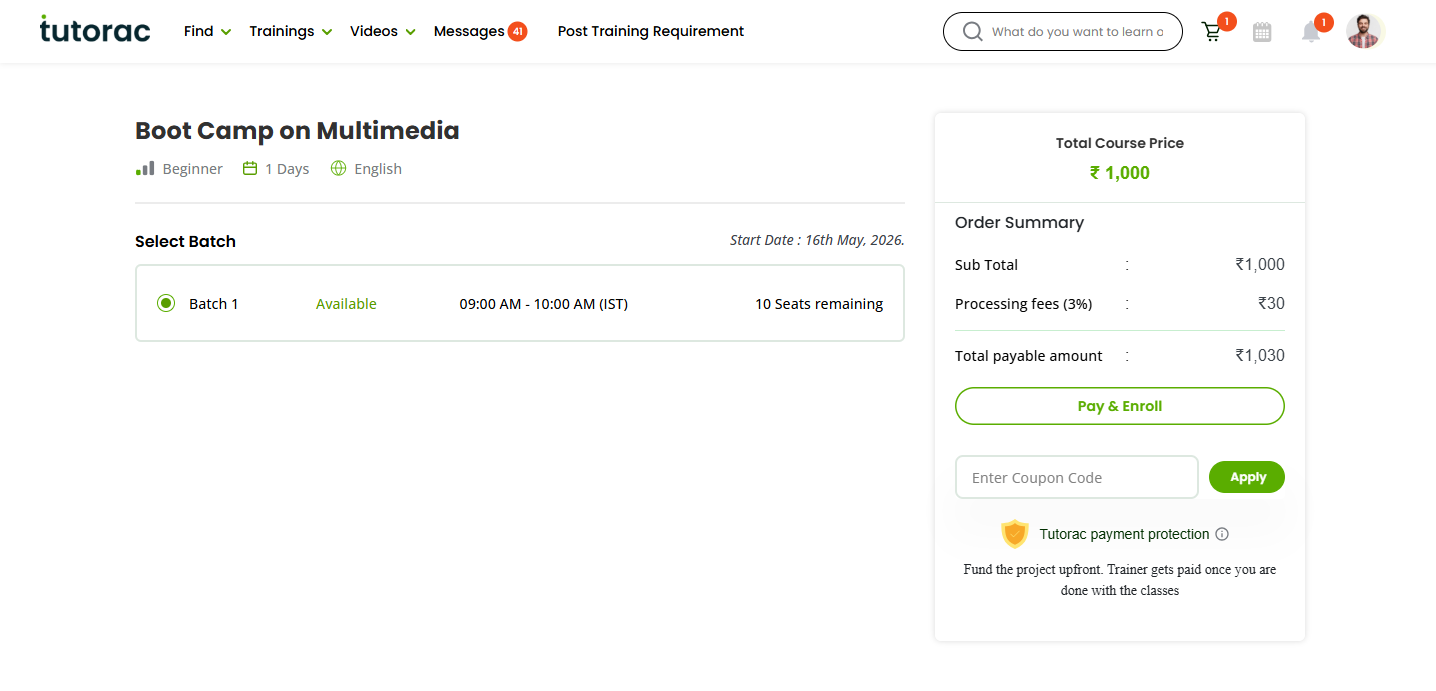The height and width of the screenshot is (691, 1436).
Task: Click the Pay & Enroll button
Action: click(x=1120, y=406)
